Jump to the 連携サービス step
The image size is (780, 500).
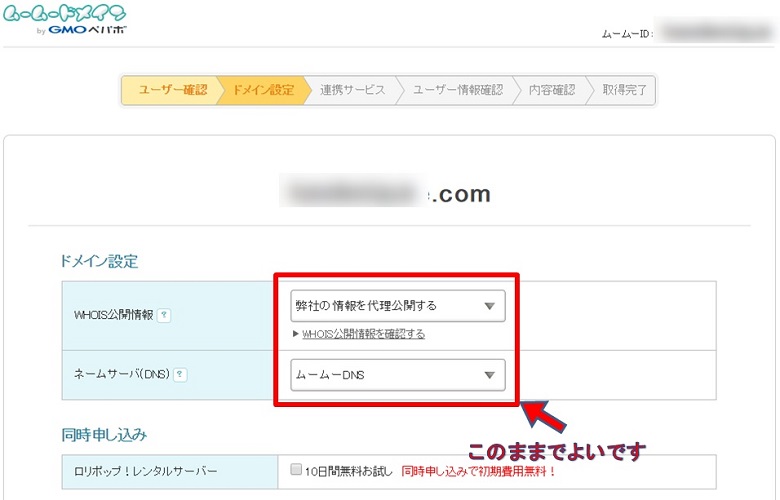pyautogui.click(x=352, y=90)
